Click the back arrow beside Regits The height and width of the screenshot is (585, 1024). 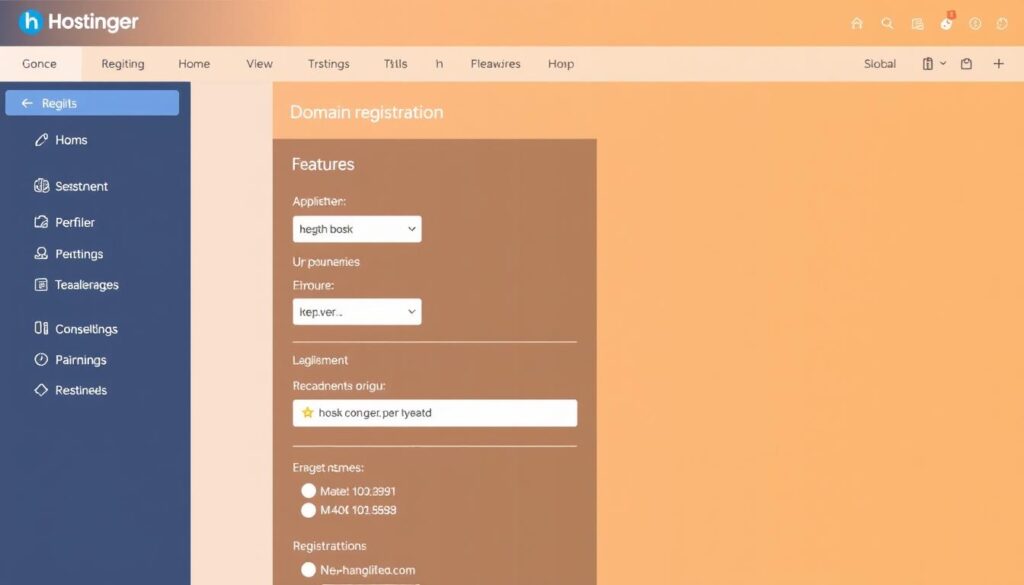[x=30, y=102]
